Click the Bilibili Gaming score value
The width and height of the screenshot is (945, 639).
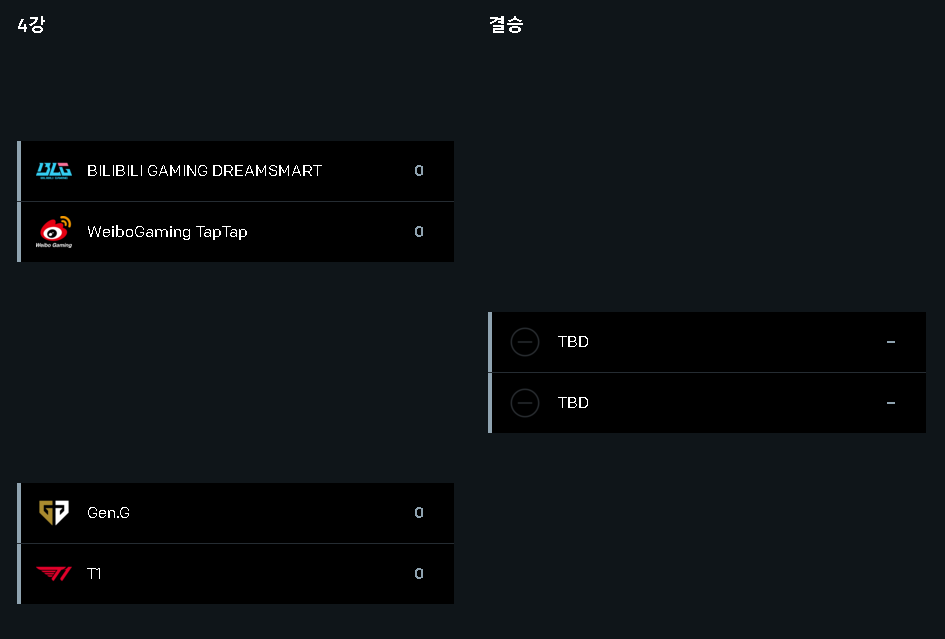pyautogui.click(x=419, y=171)
